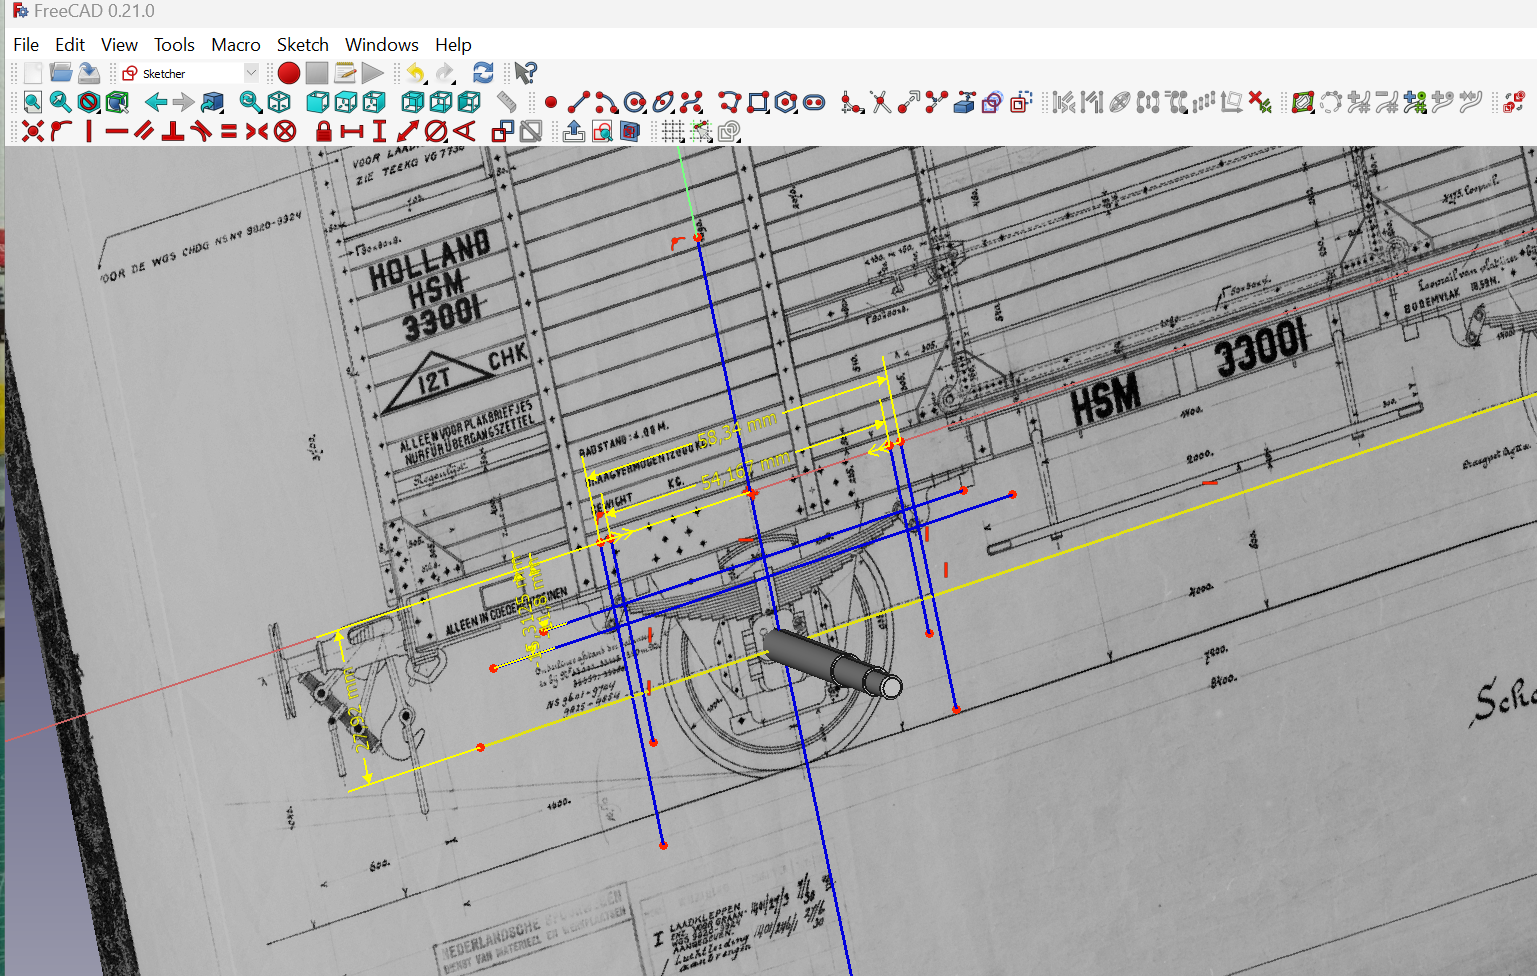Start macro recording
The width and height of the screenshot is (1537, 976).
(x=289, y=73)
